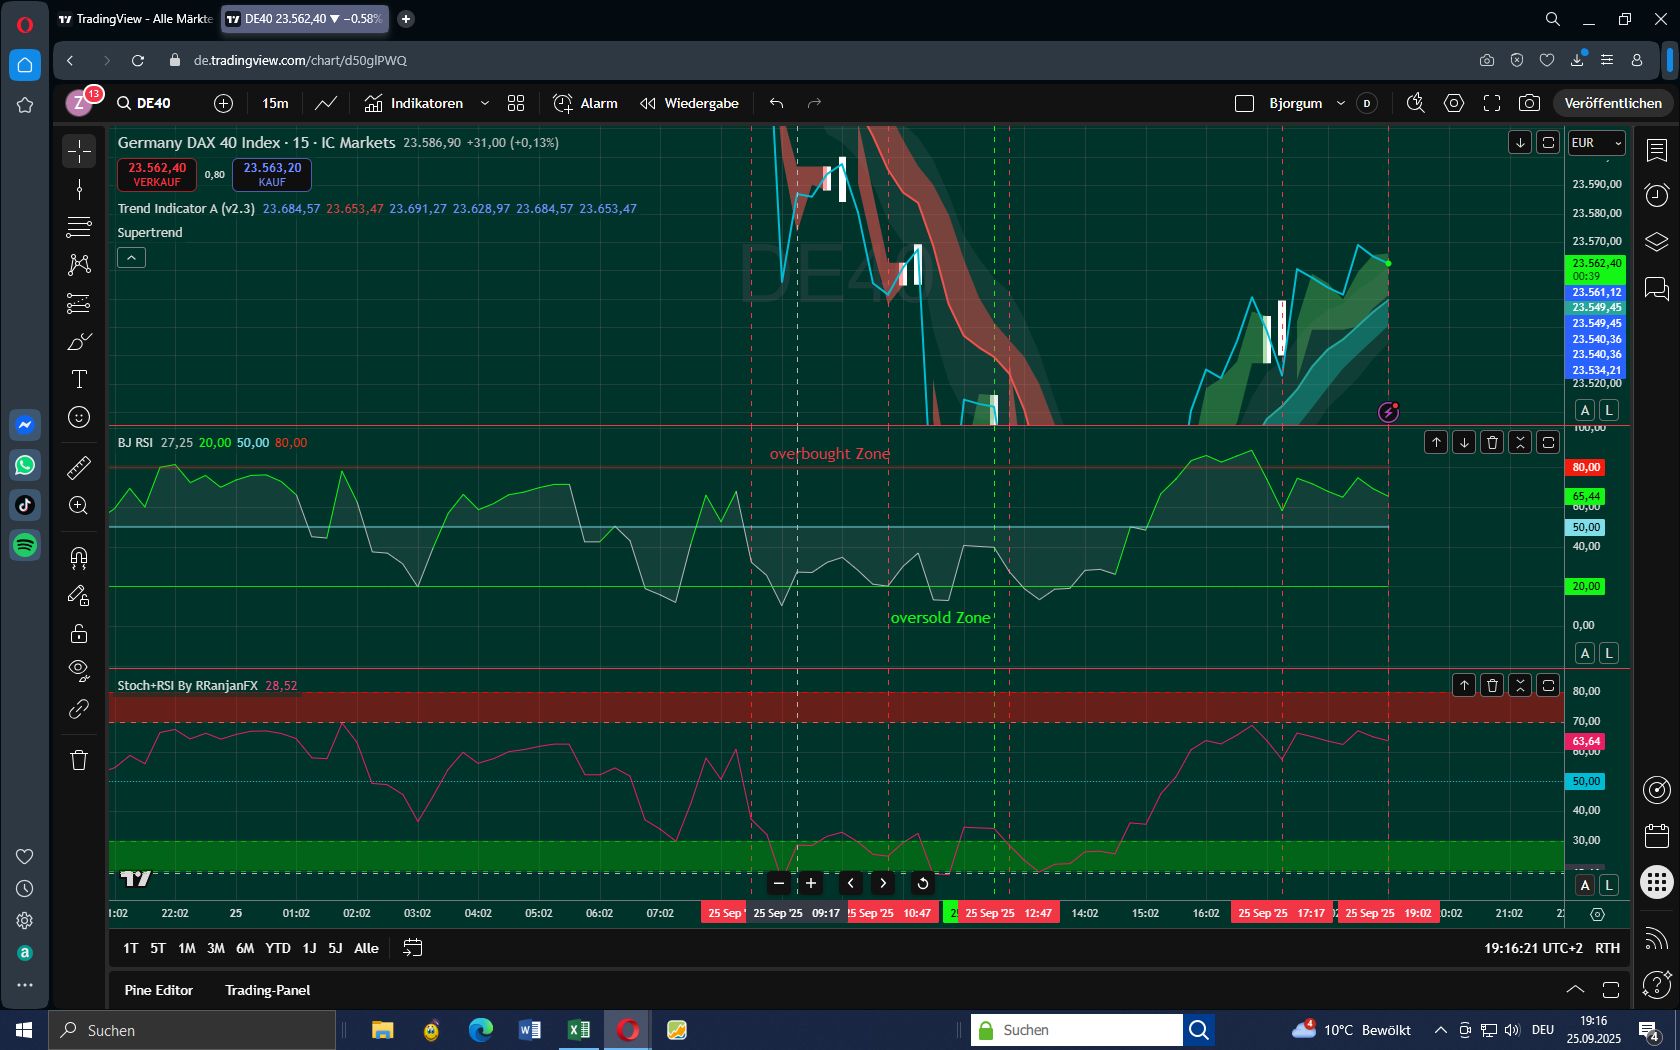
Task: Open the Pine Editor tab
Action: tap(158, 990)
